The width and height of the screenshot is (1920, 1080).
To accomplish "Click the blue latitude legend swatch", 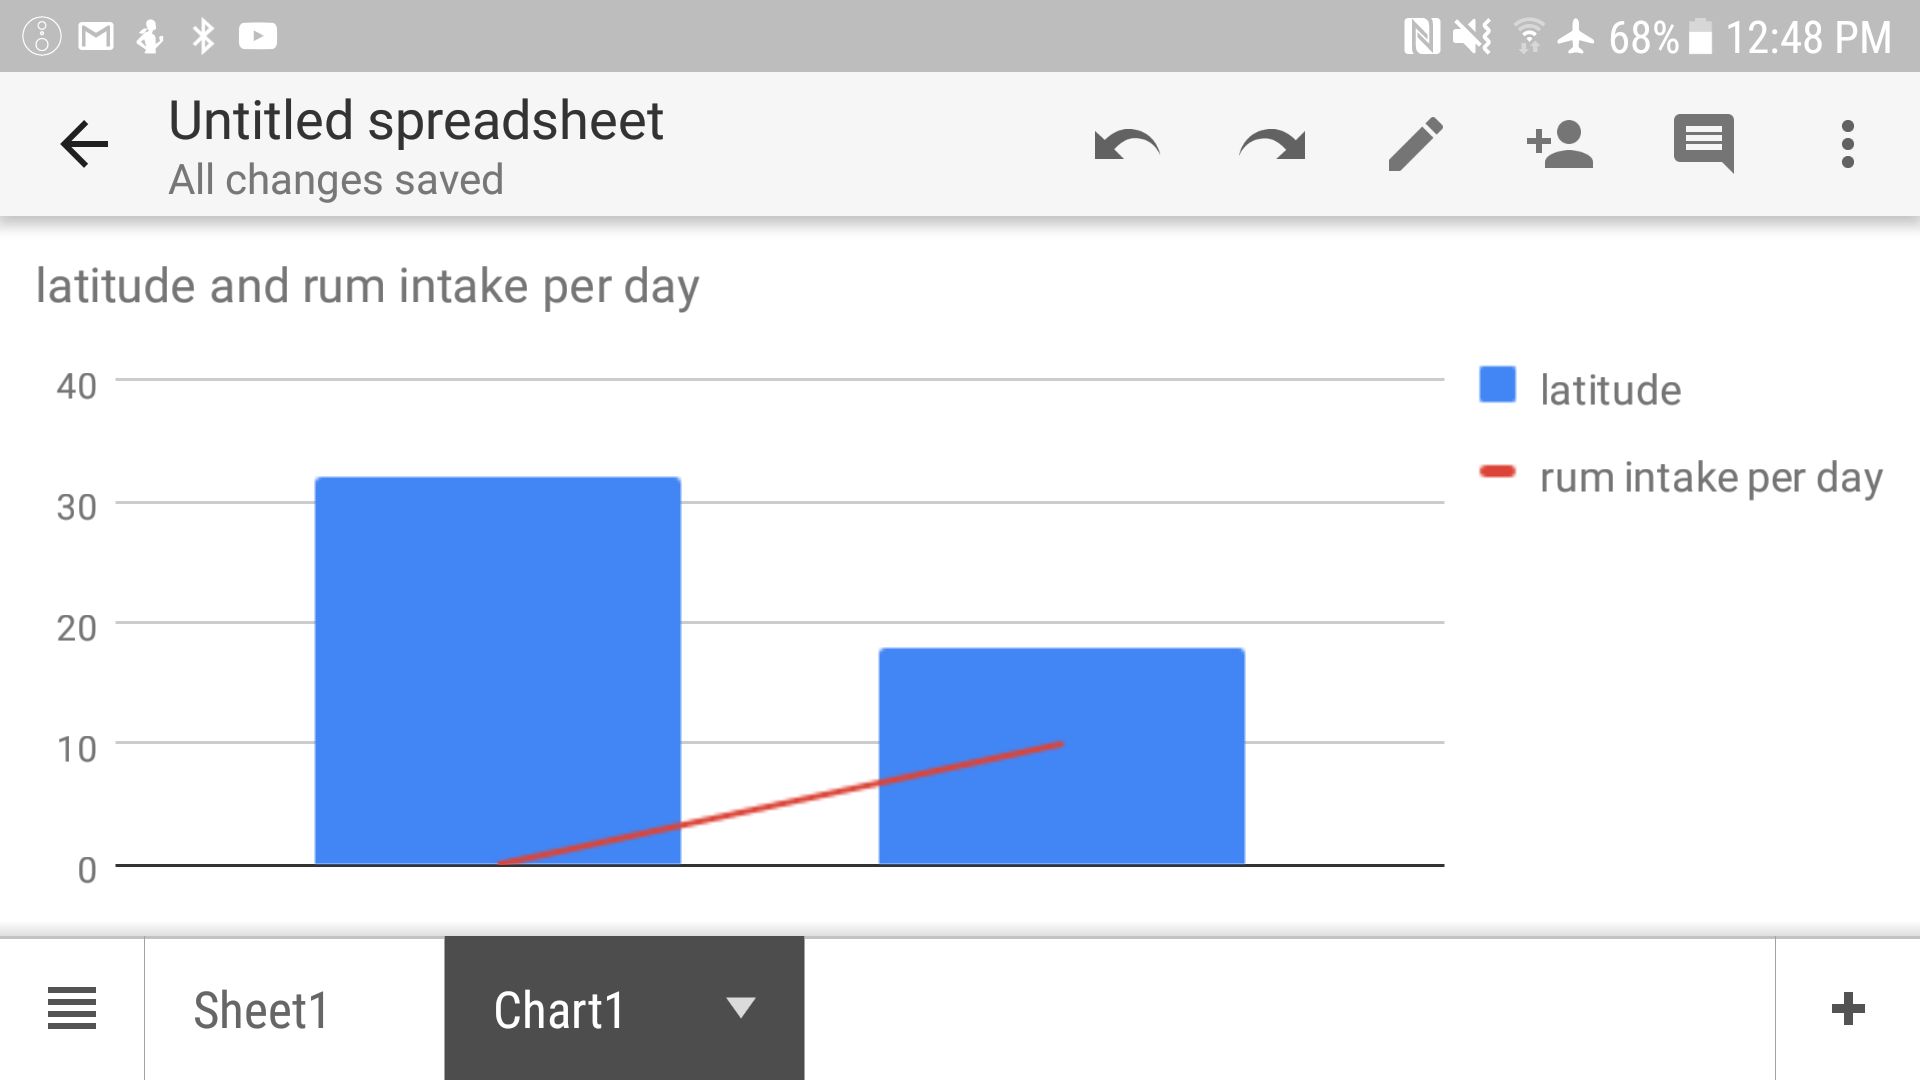I will tap(1497, 385).
